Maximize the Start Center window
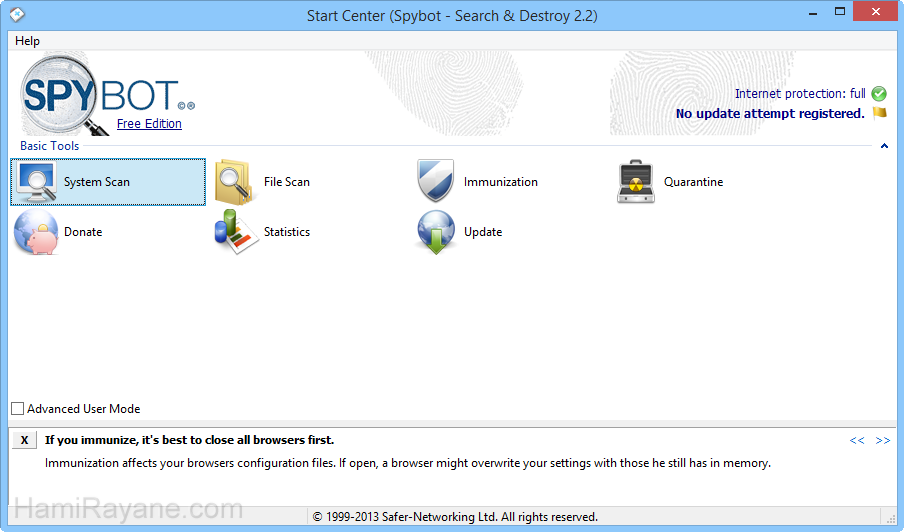 pyautogui.click(x=840, y=12)
